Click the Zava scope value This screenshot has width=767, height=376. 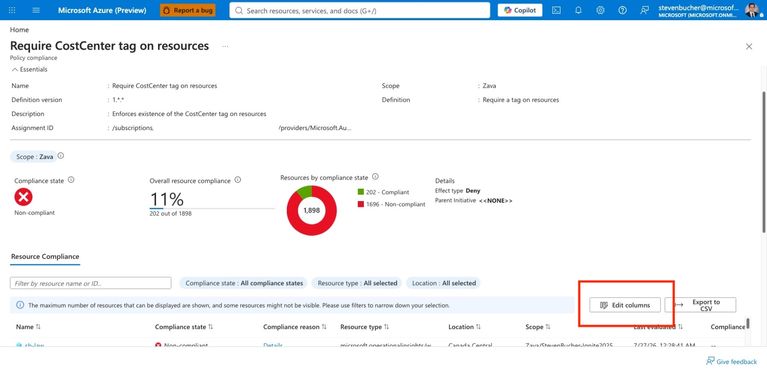click(x=489, y=86)
